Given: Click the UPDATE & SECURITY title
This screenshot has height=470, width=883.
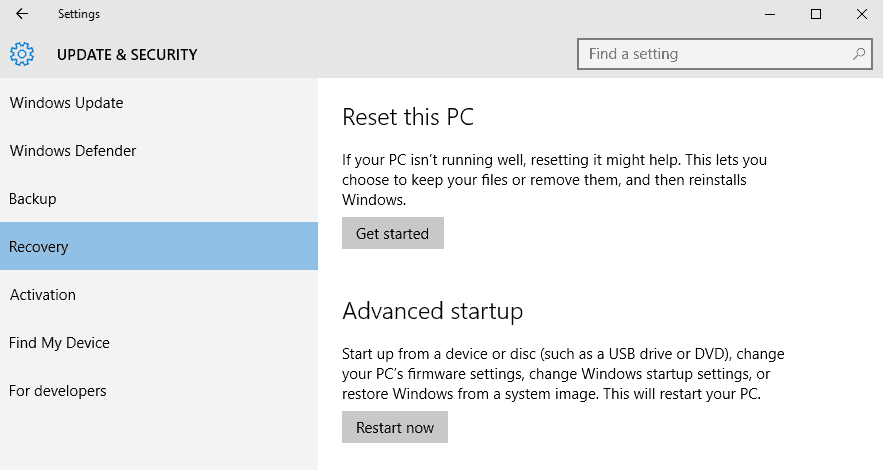Looking at the screenshot, I should pos(127,55).
